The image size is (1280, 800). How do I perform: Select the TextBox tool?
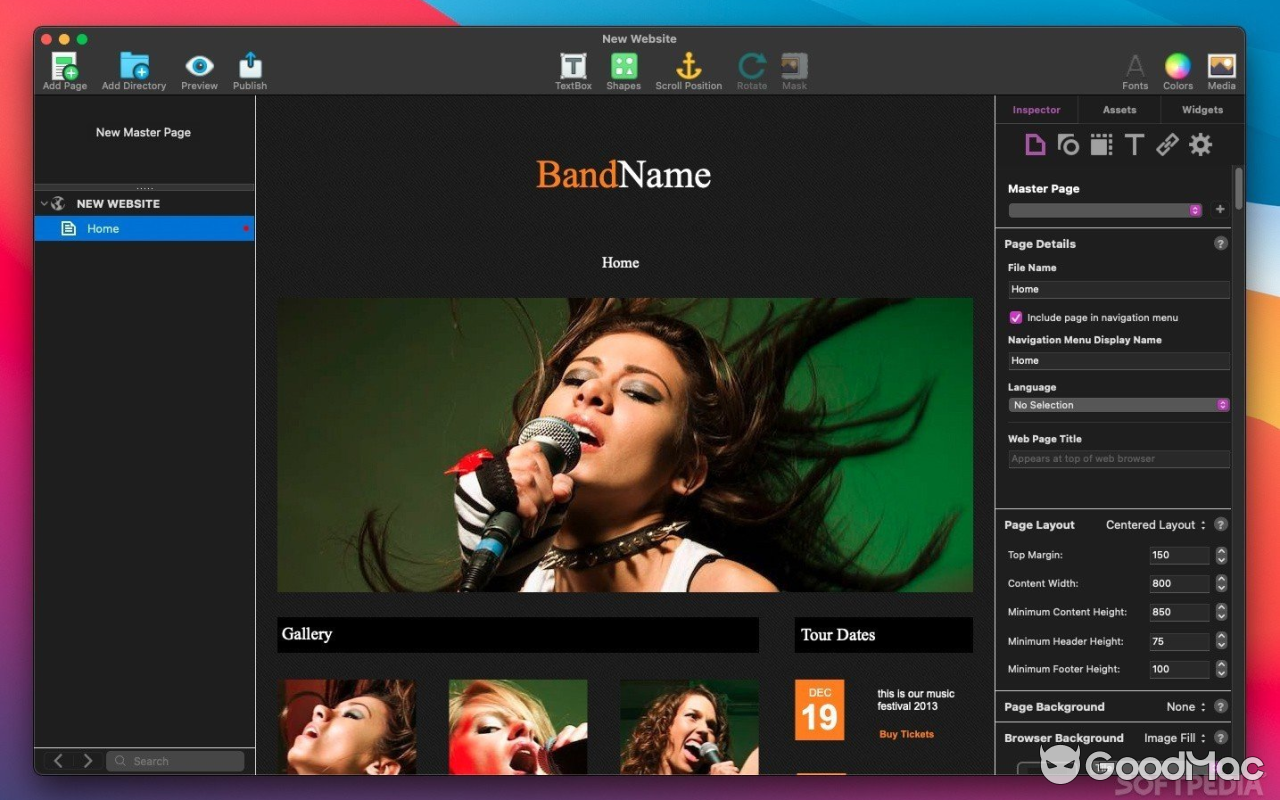tap(573, 67)
